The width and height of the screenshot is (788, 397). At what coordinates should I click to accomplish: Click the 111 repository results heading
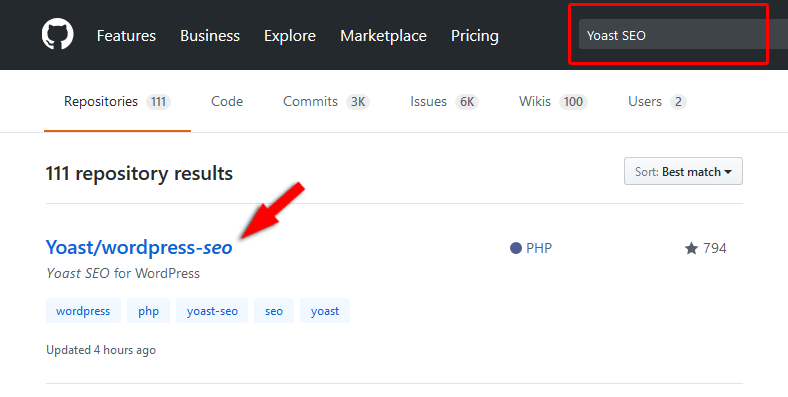[x=139, y=173]
